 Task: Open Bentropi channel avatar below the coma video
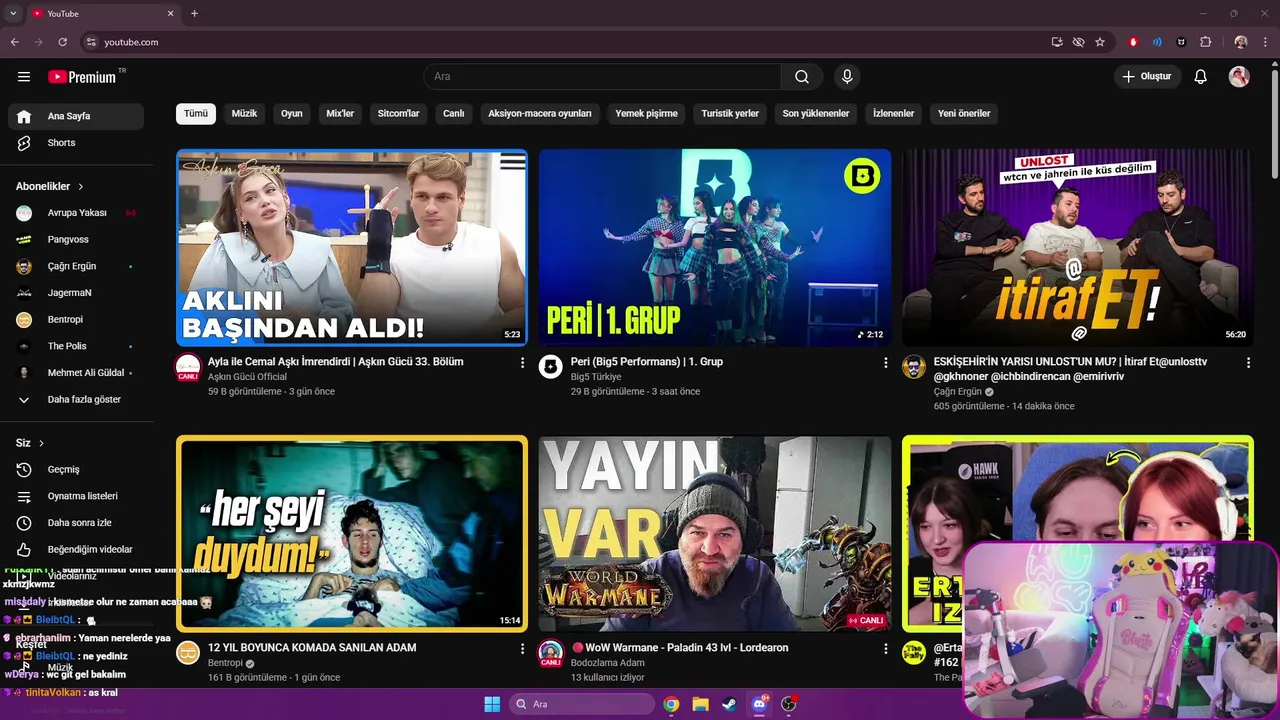[188, 653]
